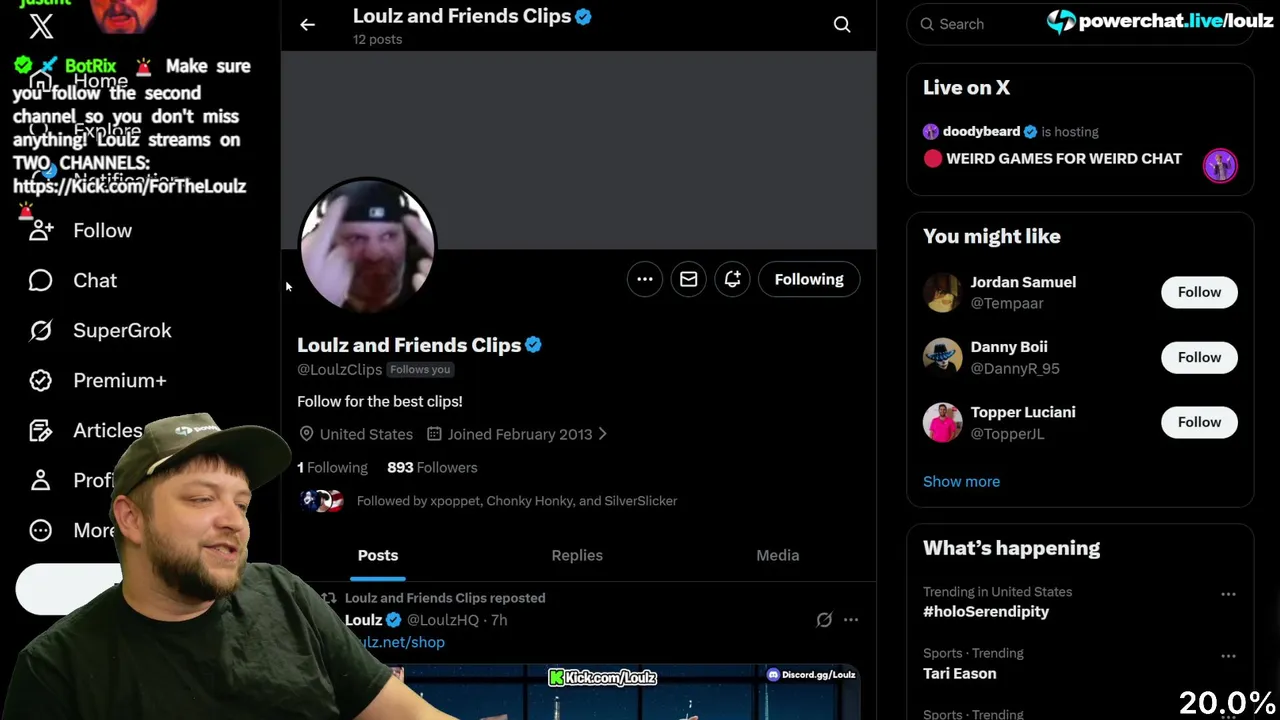Open the profile search magnifier icon
The image size is (1280, 720).
coord(842,24)
